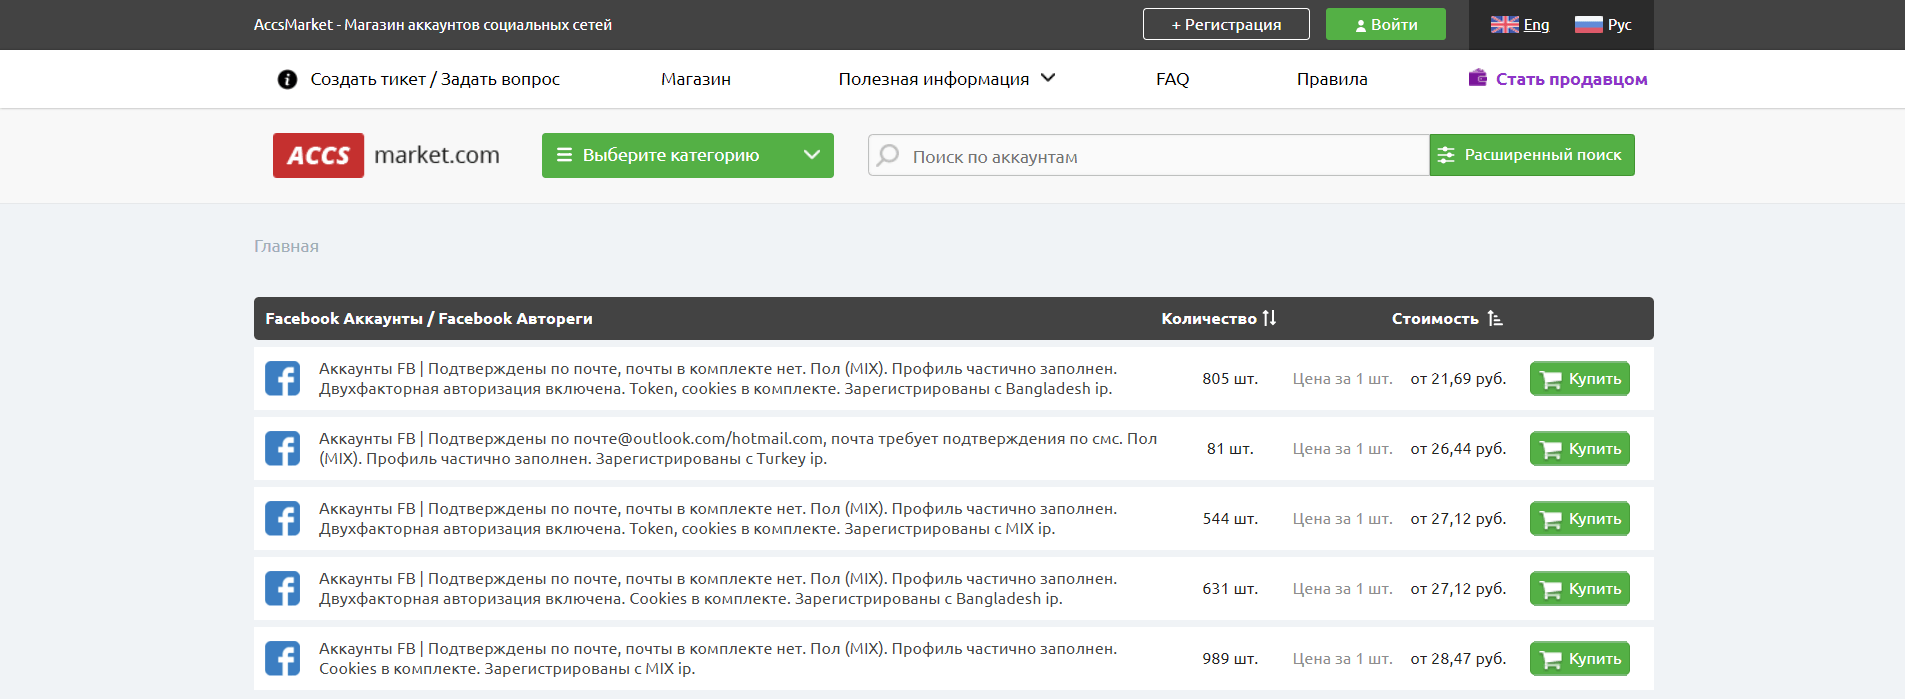Click Купить for the 26,44 руб. accounts
The width and height of the screenshot is (1905, 699).
[1580, 449]
